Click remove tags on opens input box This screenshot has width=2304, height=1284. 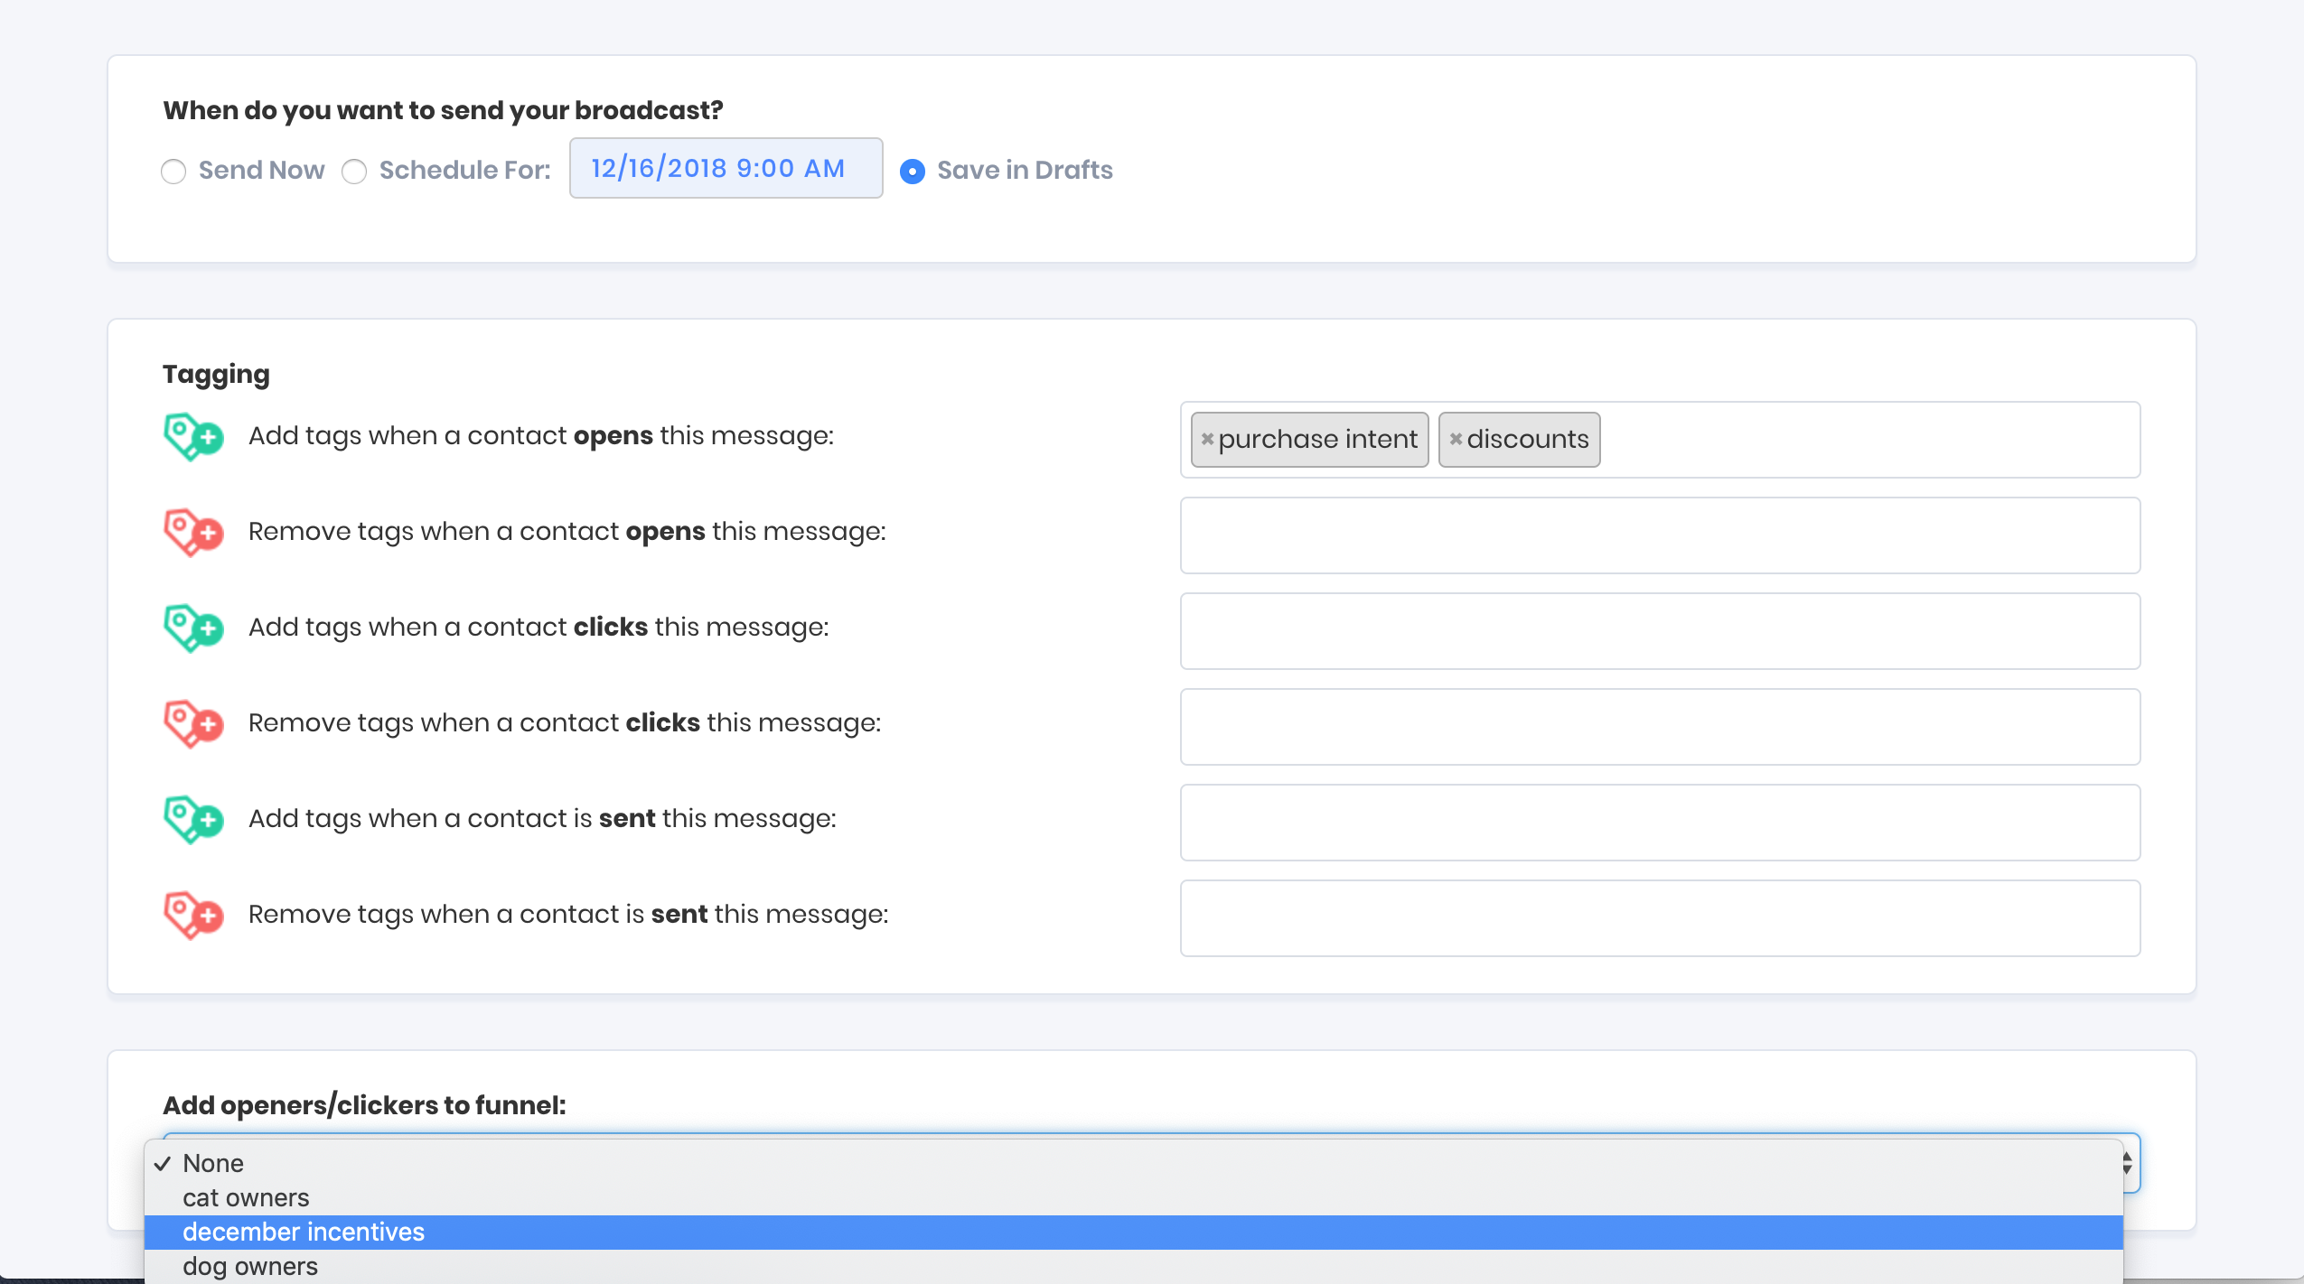tap(1659, 535)
